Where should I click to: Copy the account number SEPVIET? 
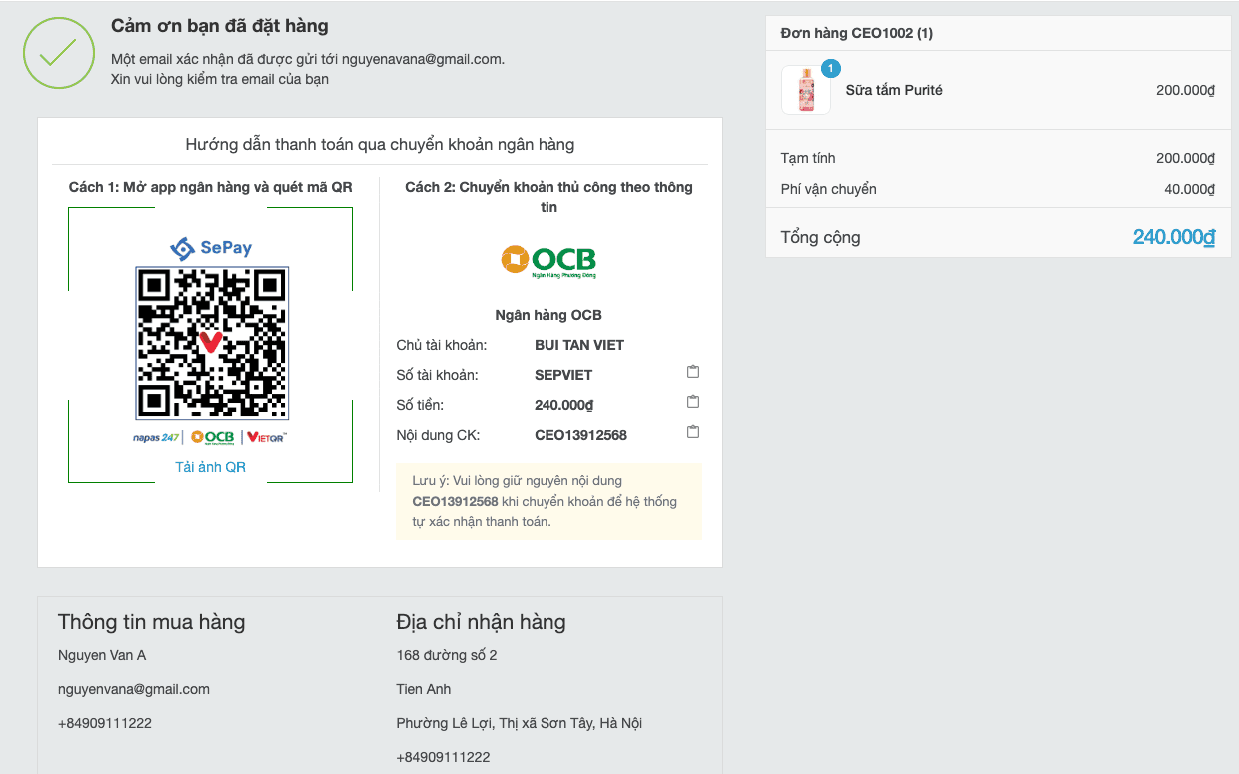click(692, 372)
